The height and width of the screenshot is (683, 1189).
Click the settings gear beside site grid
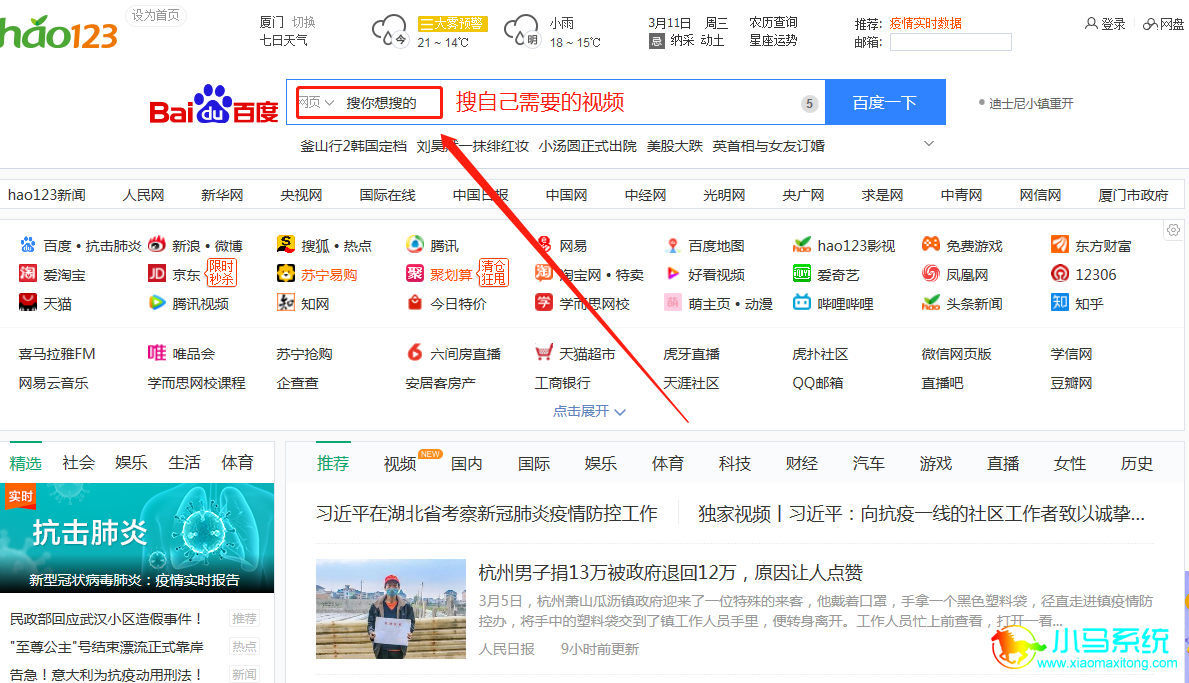click(1173, 230)
